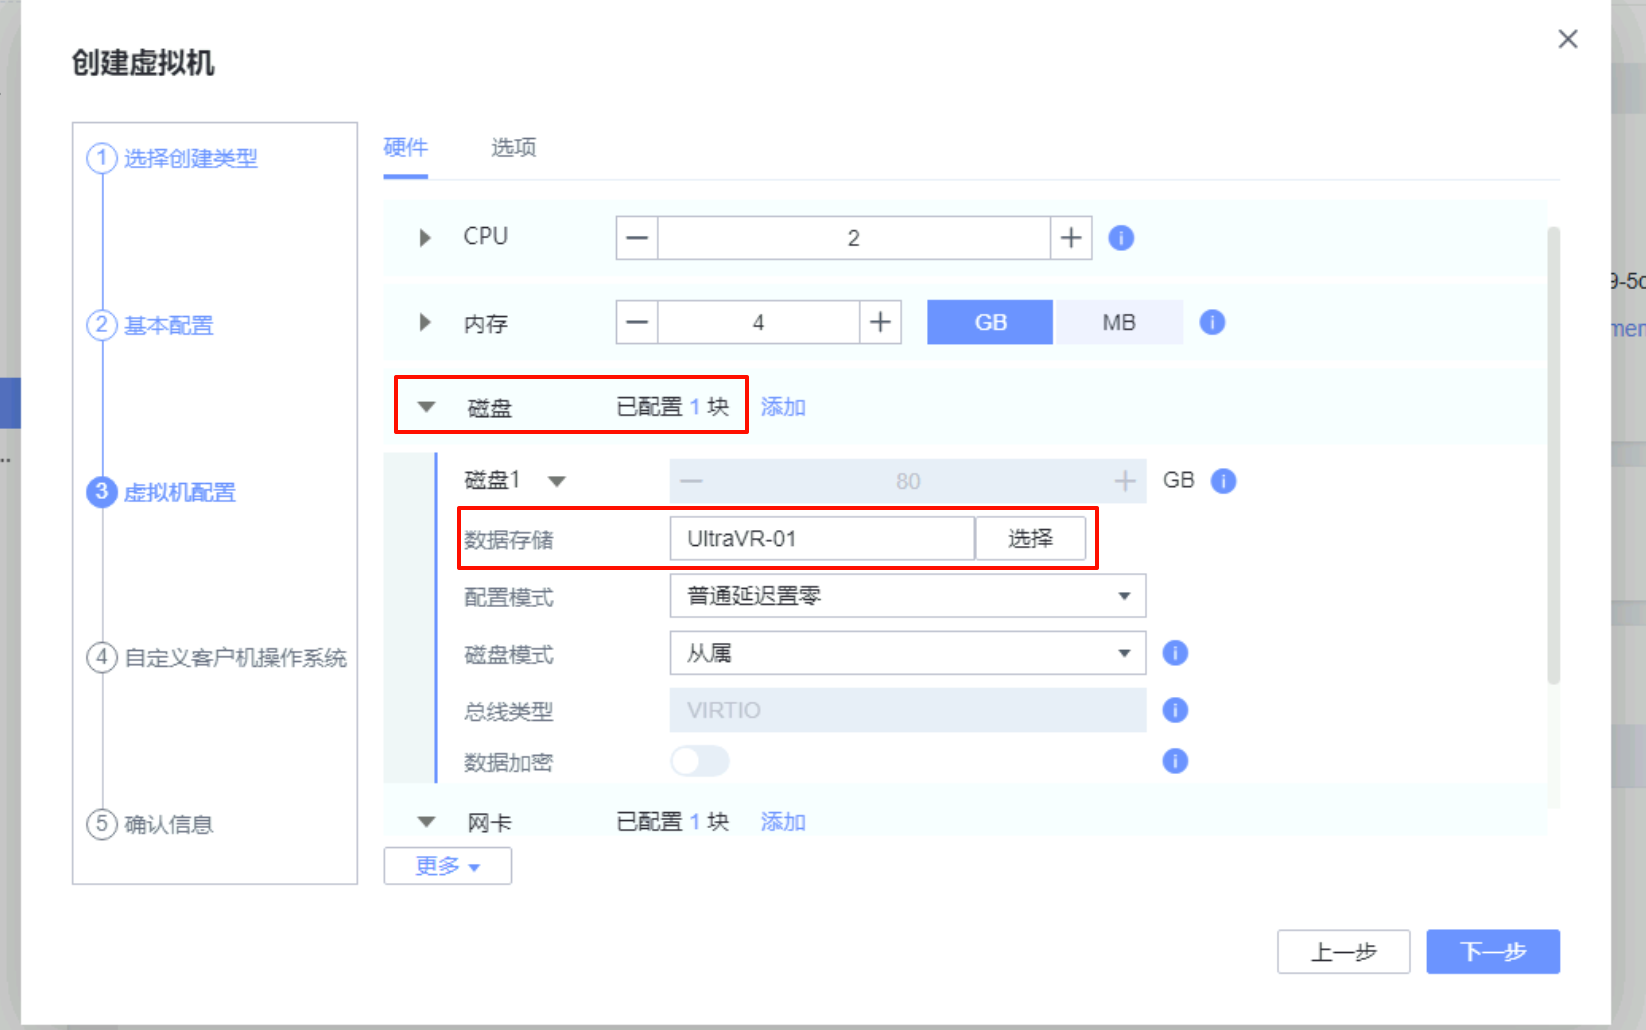Click the CPU count input field
Screen dimensions: 1646x1030
click(x=853, y=238)
